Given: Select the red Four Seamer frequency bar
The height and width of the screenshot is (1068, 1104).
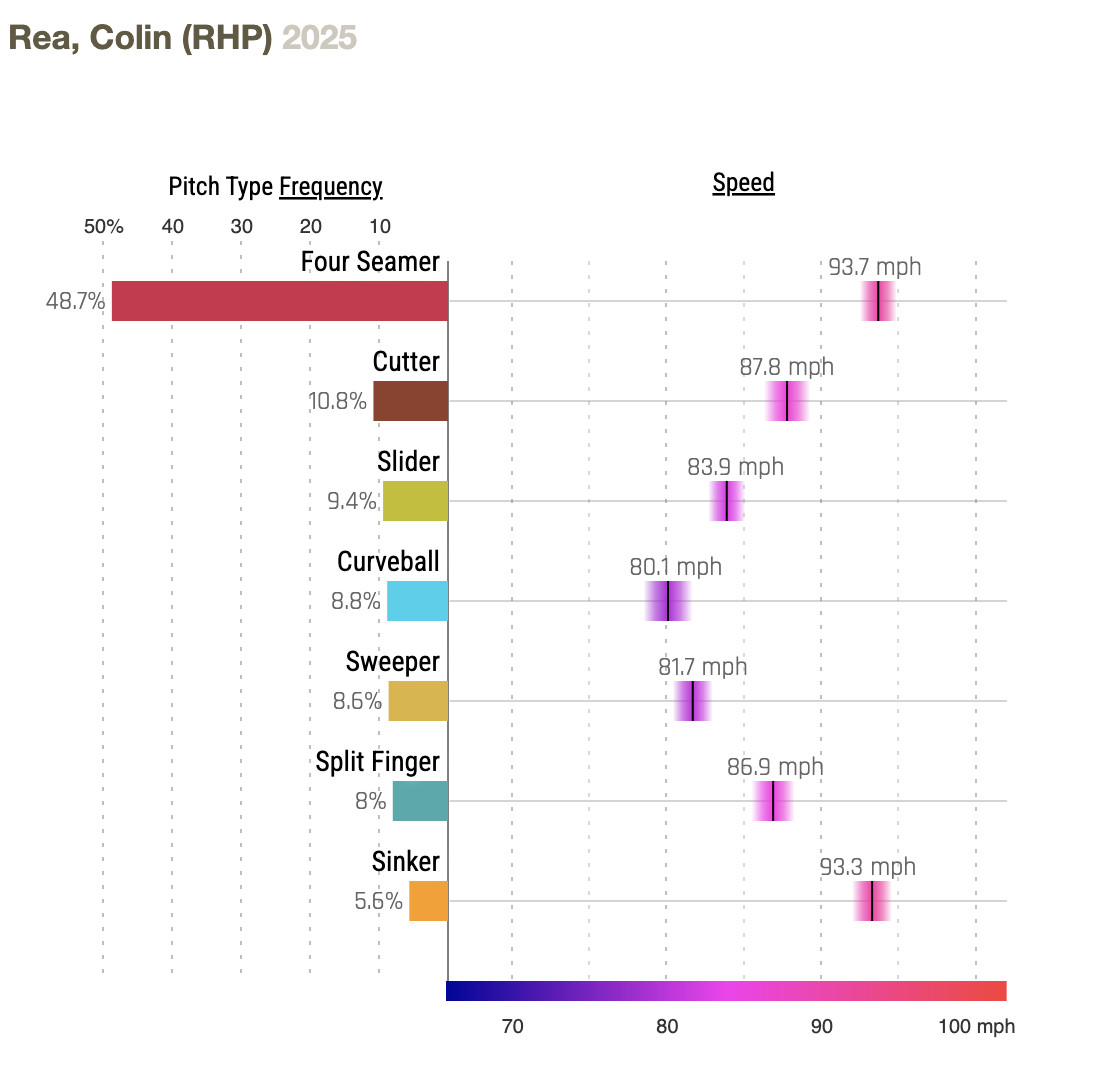Looking at the screenshot, I should [279, 301].
